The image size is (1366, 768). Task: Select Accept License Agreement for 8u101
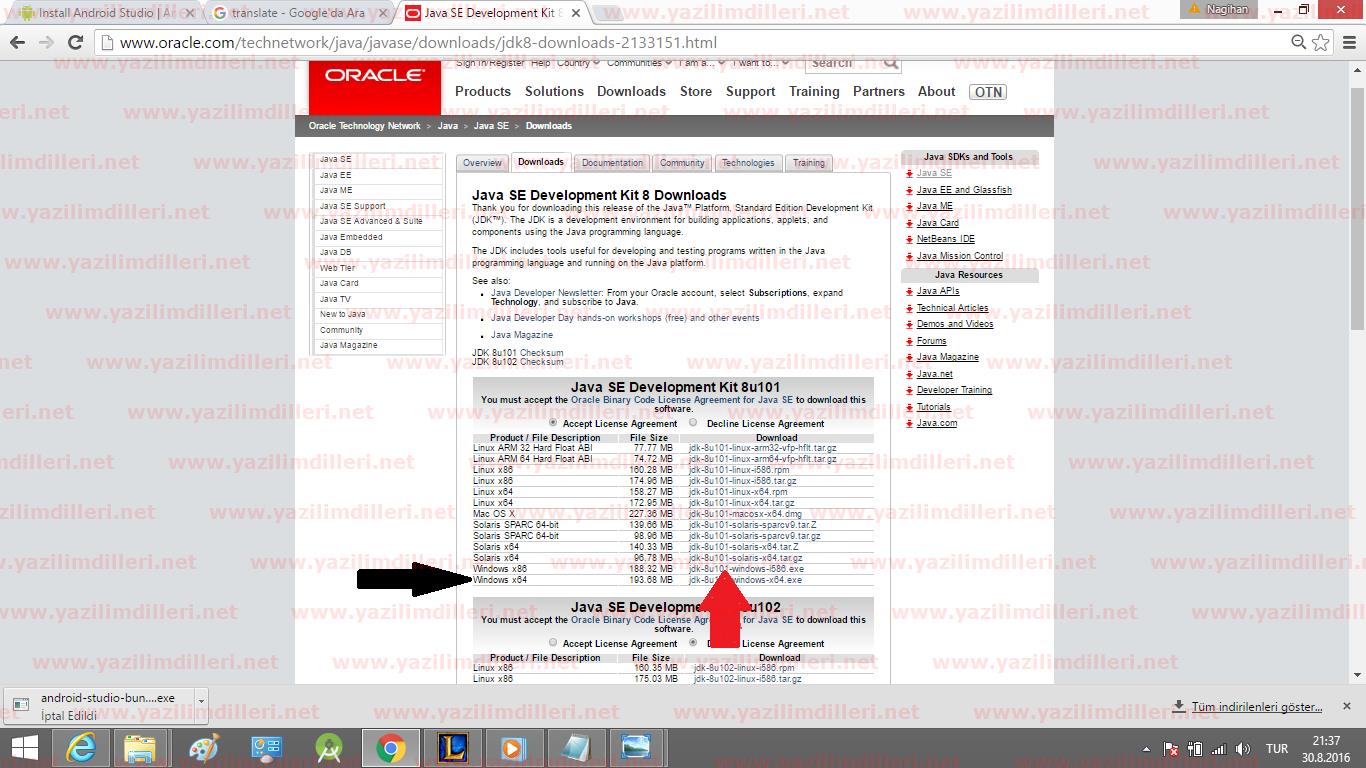[553, 423]
